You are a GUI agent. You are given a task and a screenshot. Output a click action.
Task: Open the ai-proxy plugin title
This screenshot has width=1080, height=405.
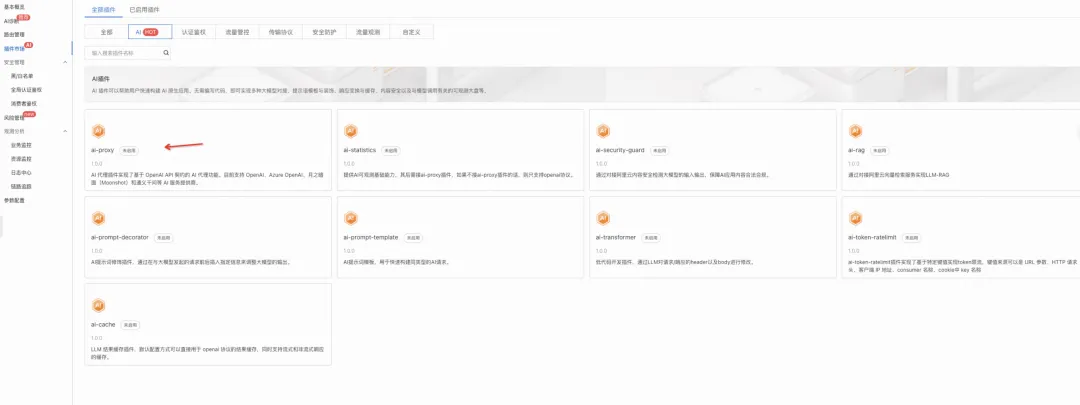click(x=103, y=149)
